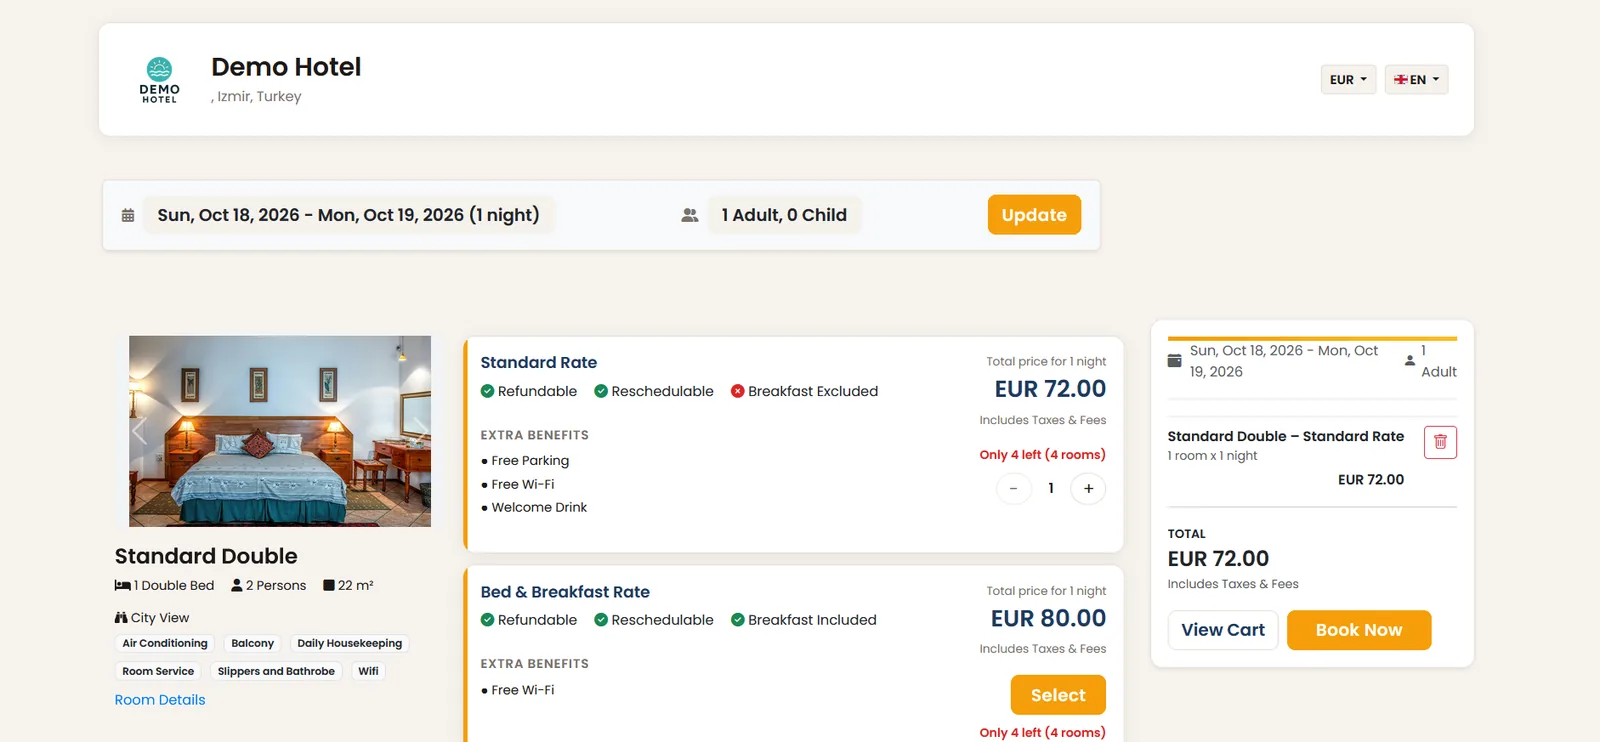Increase Standard Rate room quantity

tap(1088, 488)
